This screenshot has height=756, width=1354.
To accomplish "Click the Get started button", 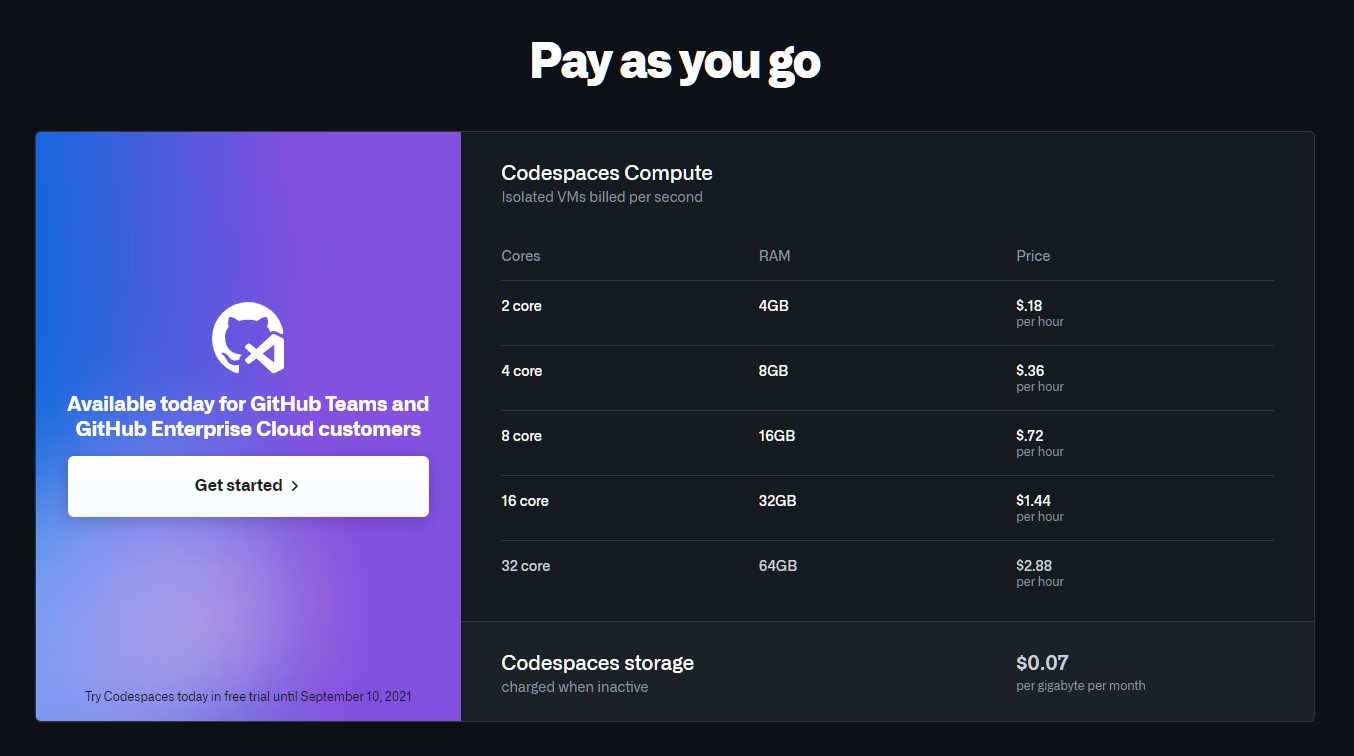I will click(248, 485).
